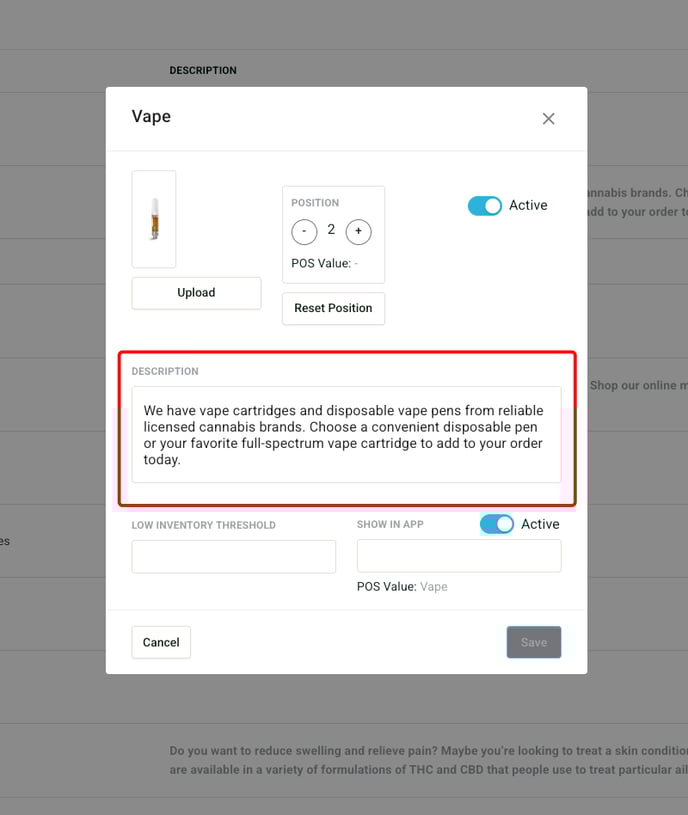Close the Vape dialog with the X

(x=548, y=119)
